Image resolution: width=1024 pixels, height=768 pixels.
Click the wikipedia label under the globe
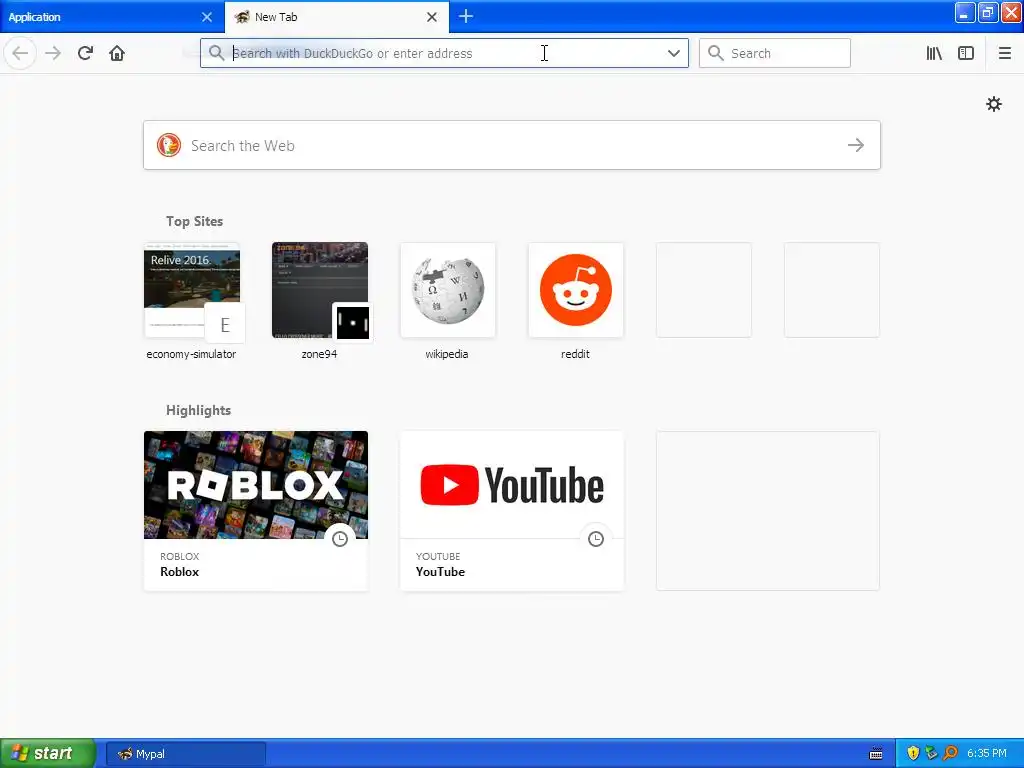pyautogui.click(x=447, y=354)
